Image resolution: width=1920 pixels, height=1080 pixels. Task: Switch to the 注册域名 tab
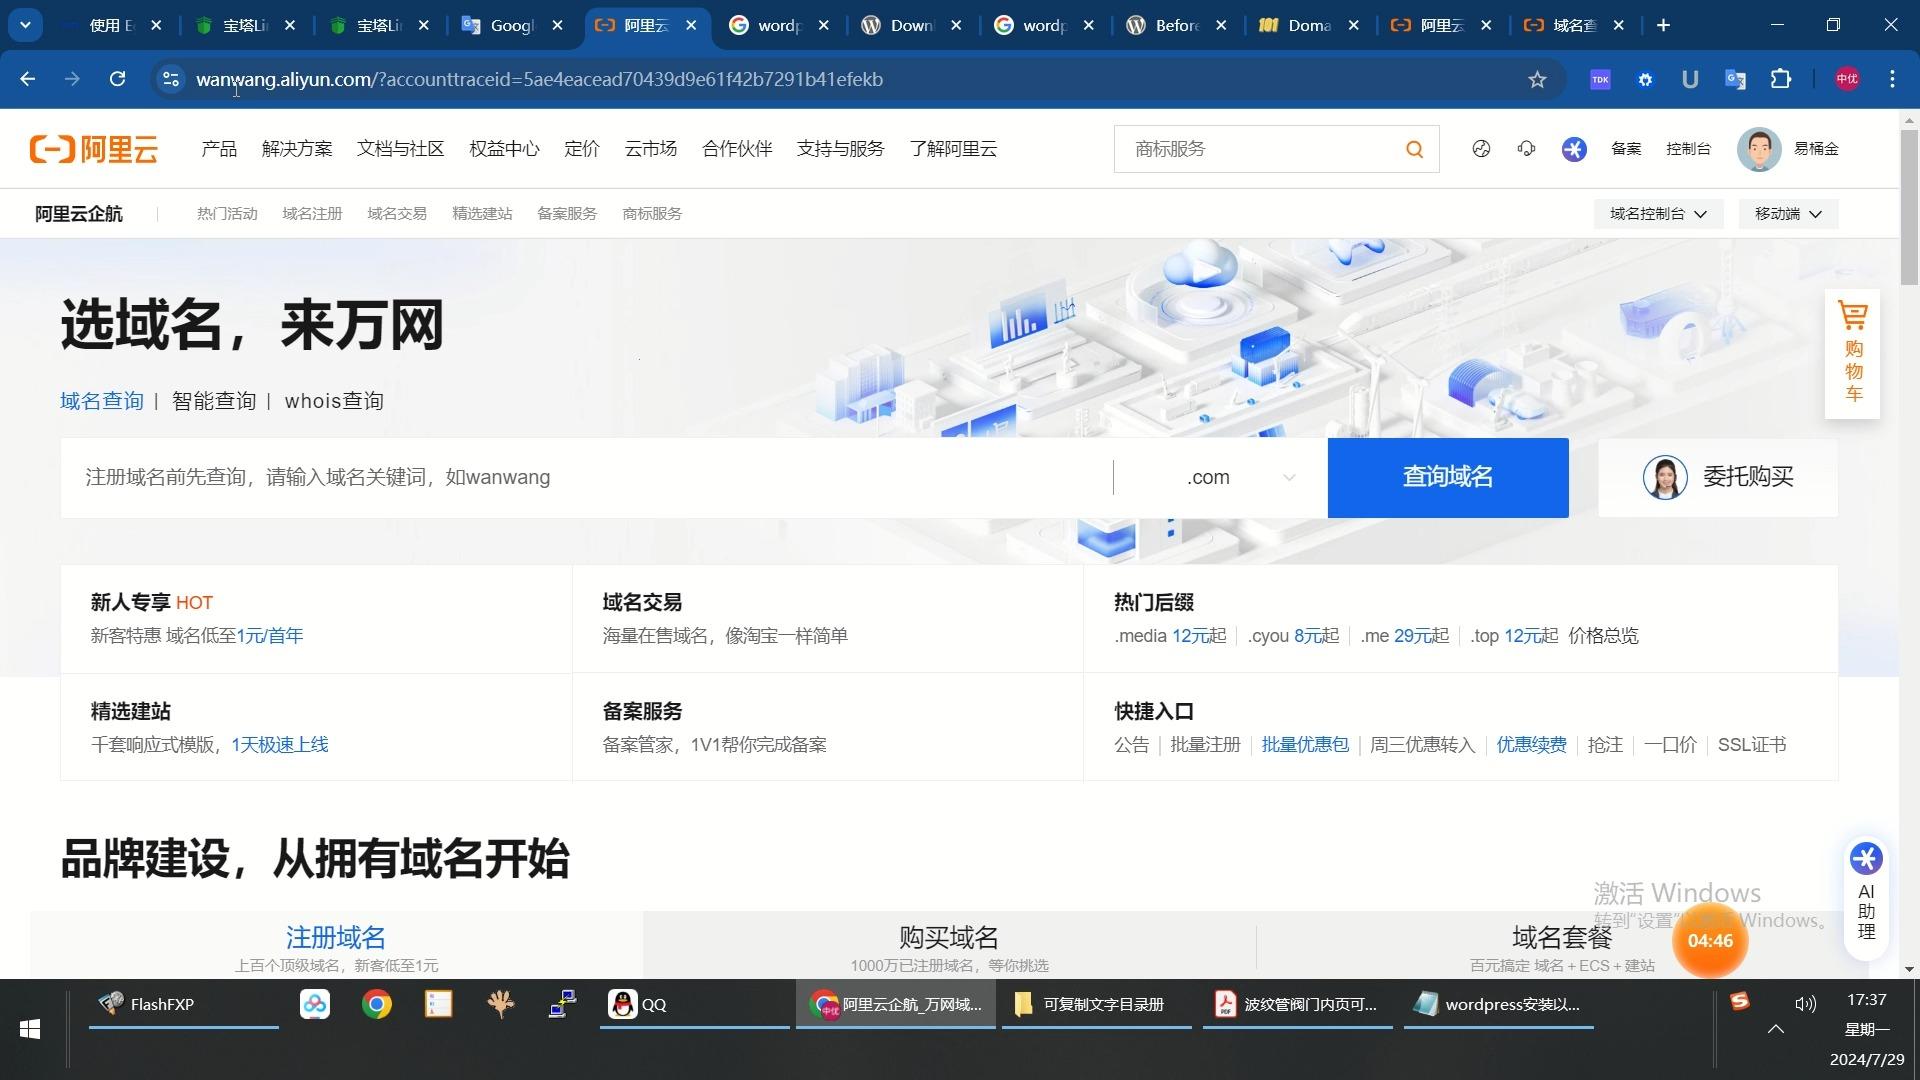coord(336,946)
